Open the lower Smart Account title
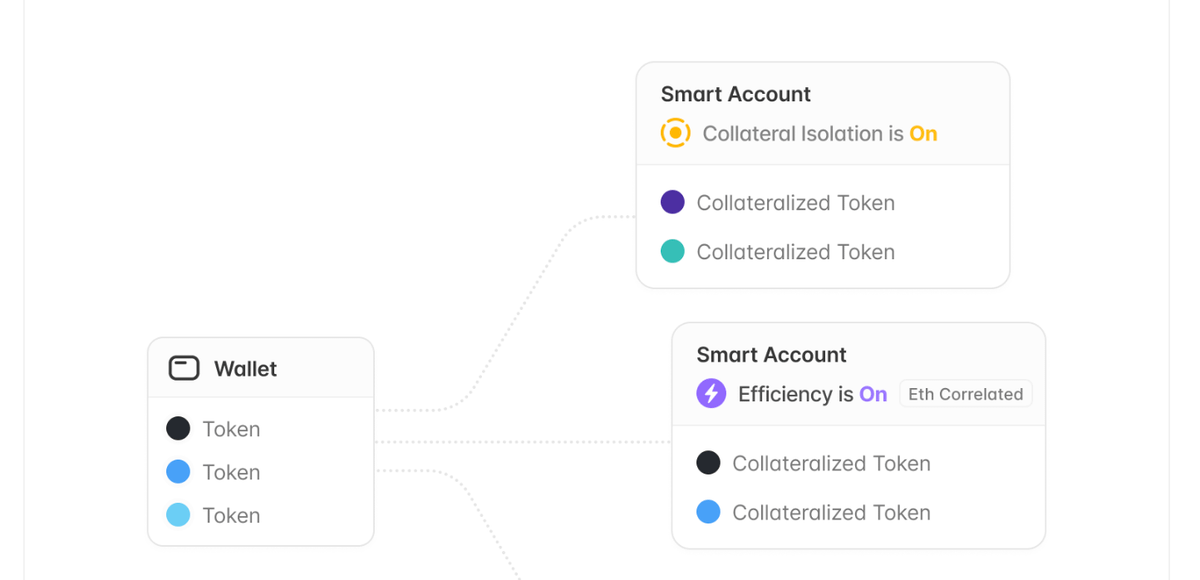 [771, 355]
